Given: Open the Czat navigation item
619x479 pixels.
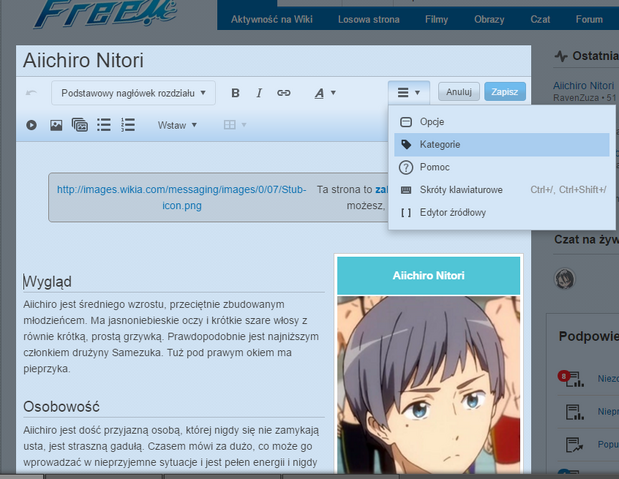Looking at the screenshot, I should (540, 19).
